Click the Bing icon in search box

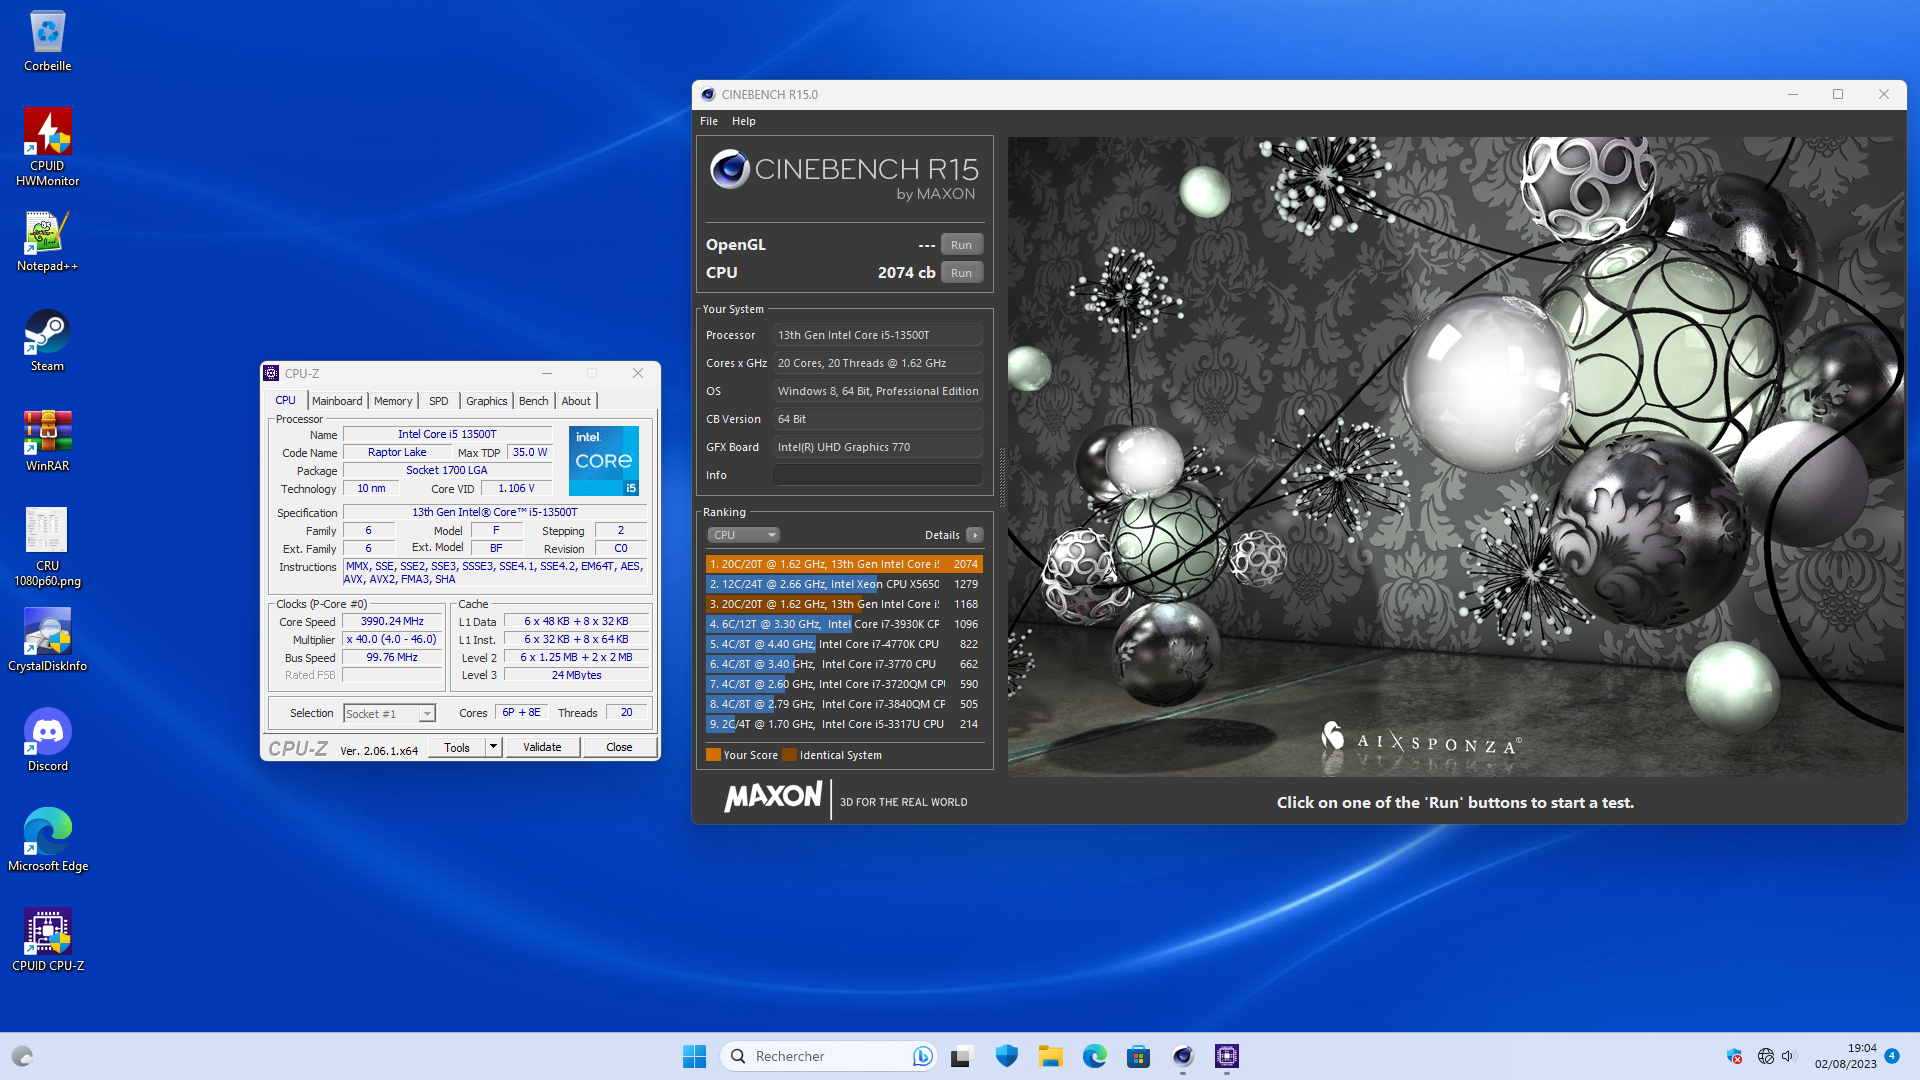[x=922, y=1056]
